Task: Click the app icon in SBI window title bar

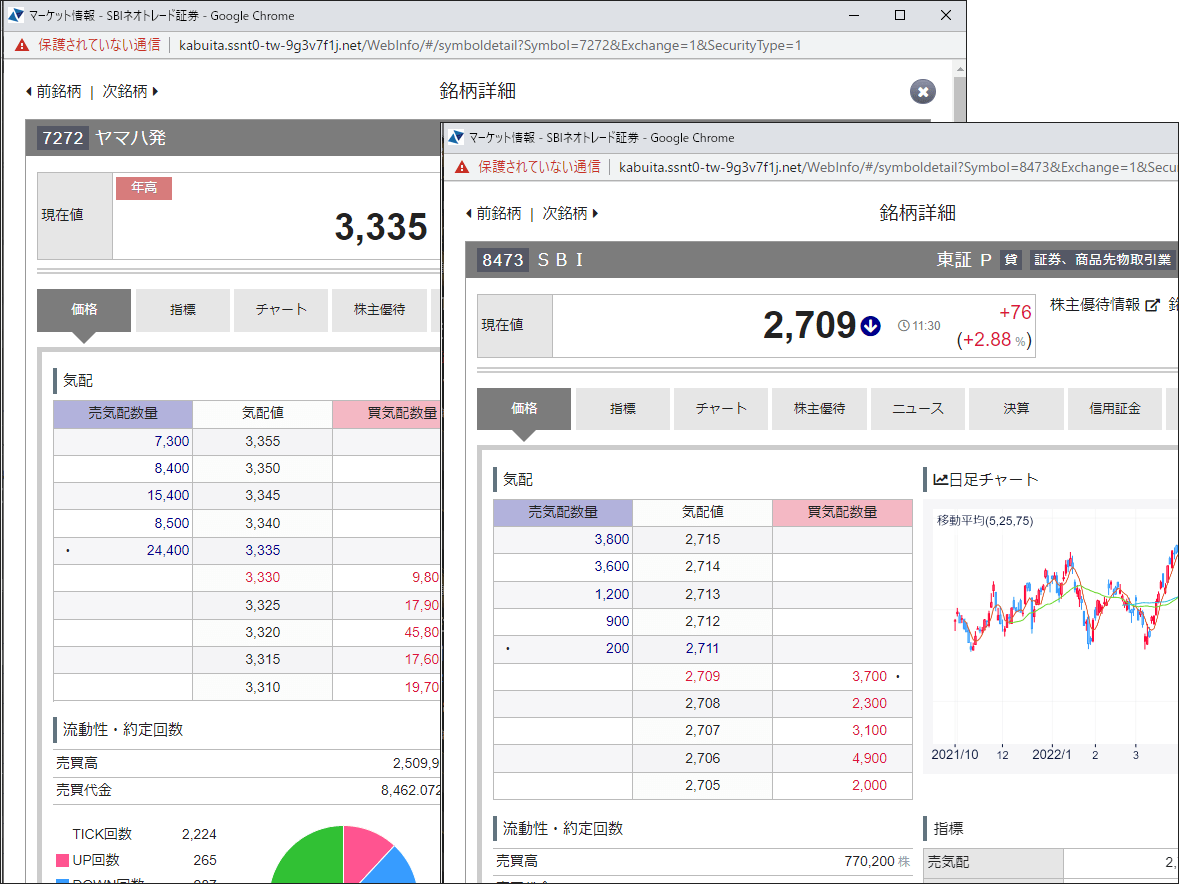Action: [456, 138]
